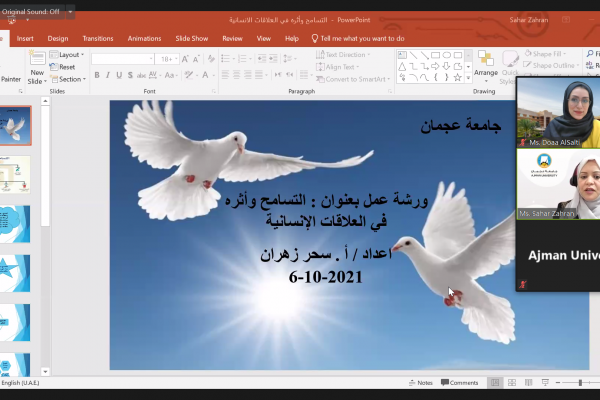
Task: Click the Italic formatting icon
Action: pos(107,77)
